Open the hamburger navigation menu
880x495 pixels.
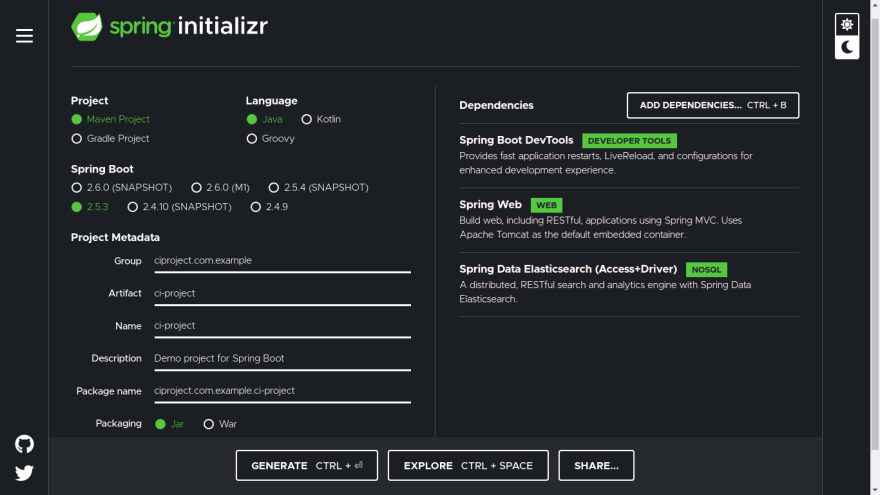(x=24, y=36)
